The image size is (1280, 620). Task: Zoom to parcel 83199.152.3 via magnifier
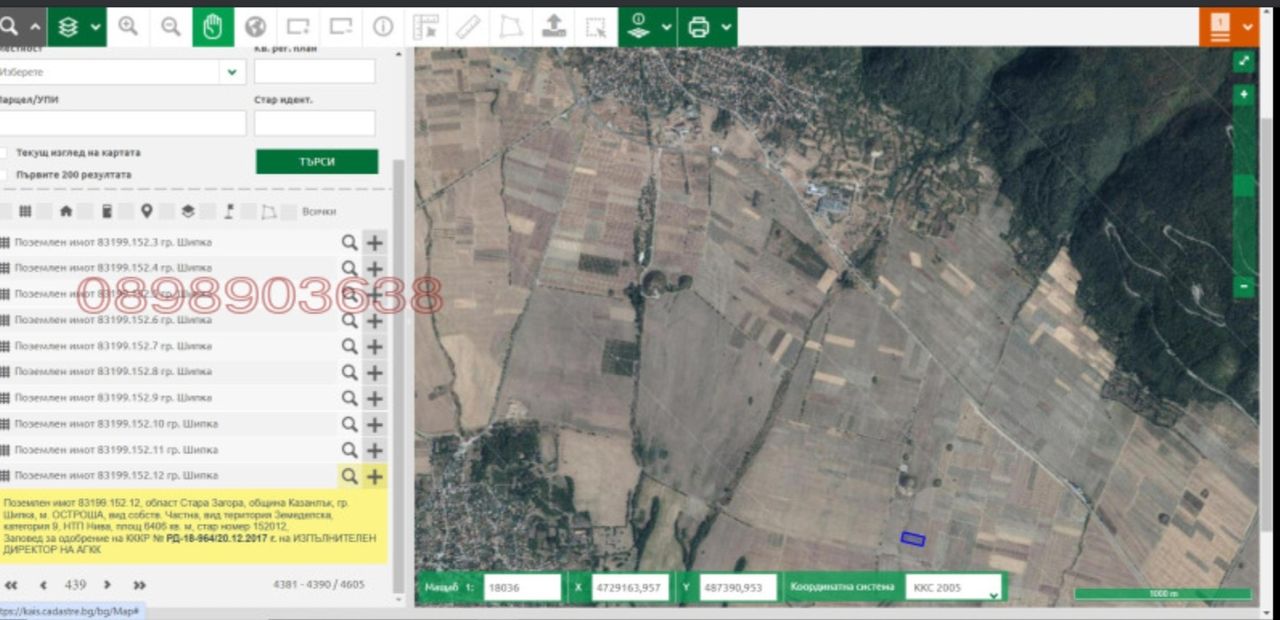(349, 242)
